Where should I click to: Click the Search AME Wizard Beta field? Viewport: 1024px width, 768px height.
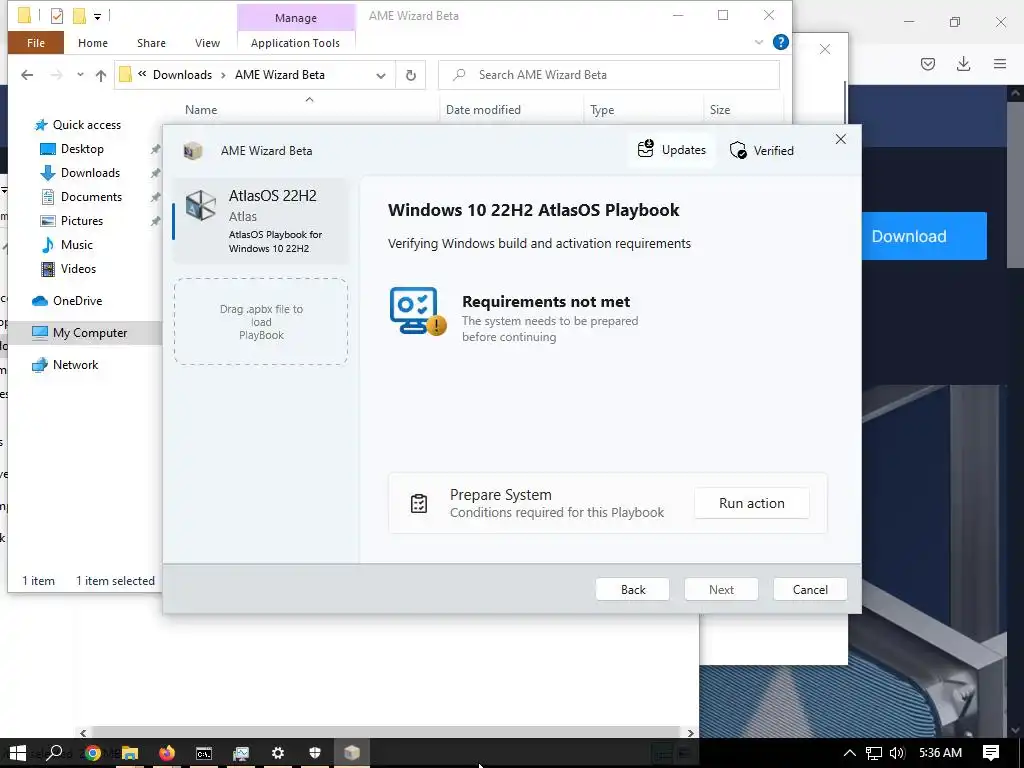pyautogui.click(x=609, y=75)
